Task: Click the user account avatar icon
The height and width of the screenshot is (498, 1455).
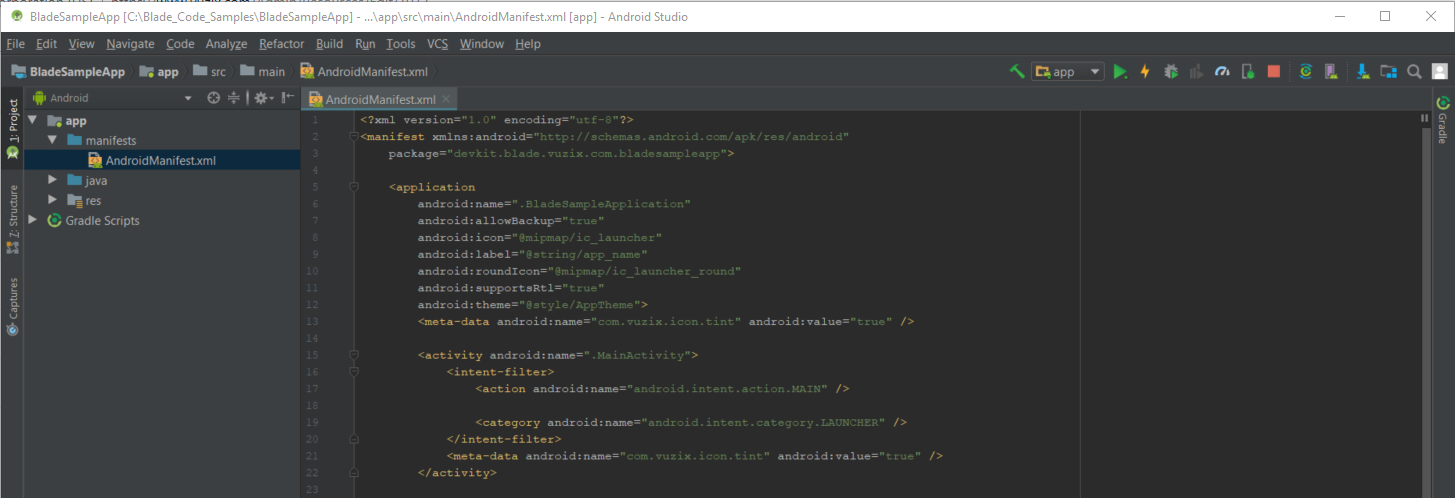Action: [1439, 71]
